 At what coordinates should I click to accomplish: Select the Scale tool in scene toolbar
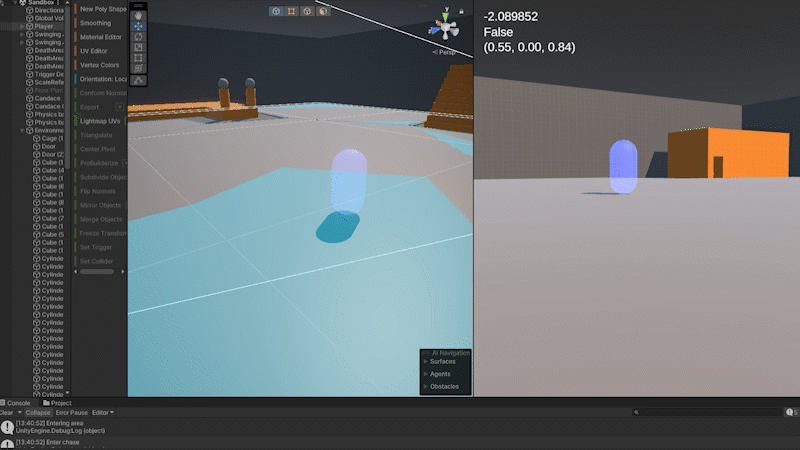click(x=138, y=47)
